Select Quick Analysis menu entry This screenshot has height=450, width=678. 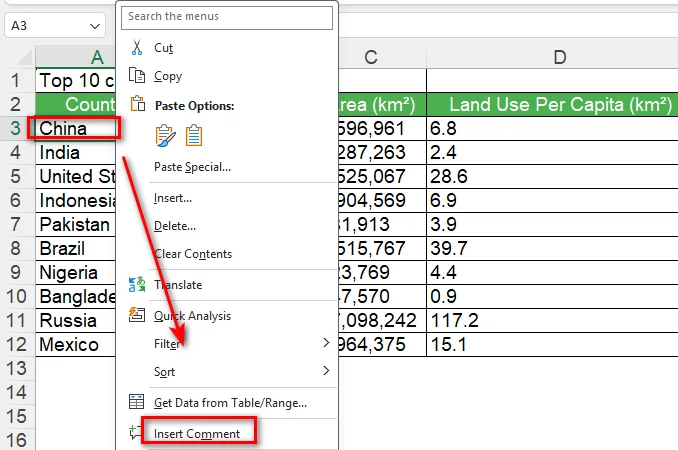(x=192, y=316)
